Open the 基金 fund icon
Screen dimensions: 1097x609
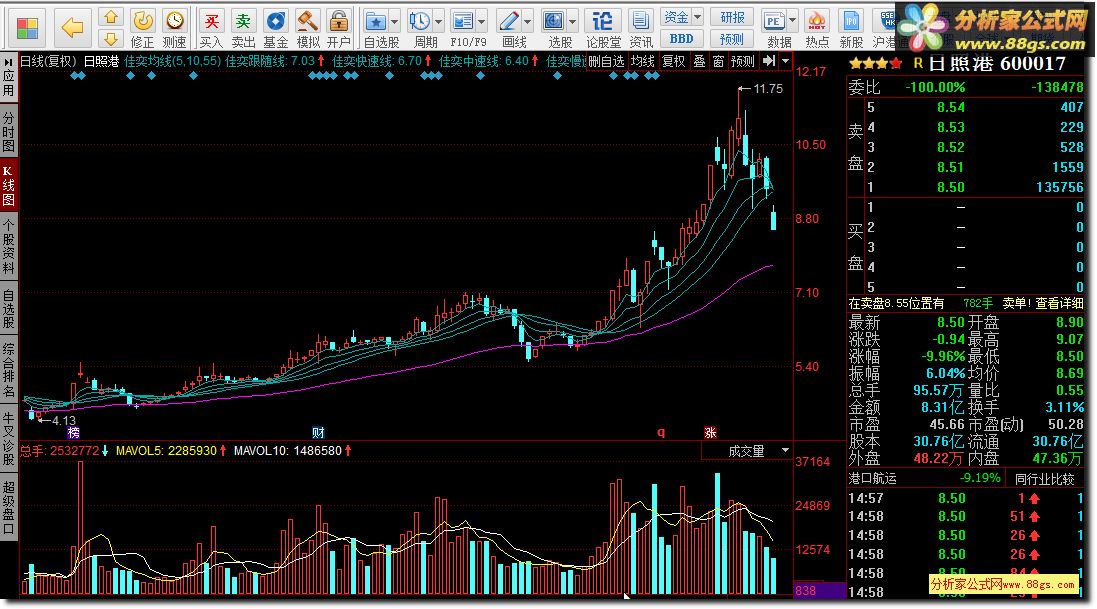pos(276,29)
